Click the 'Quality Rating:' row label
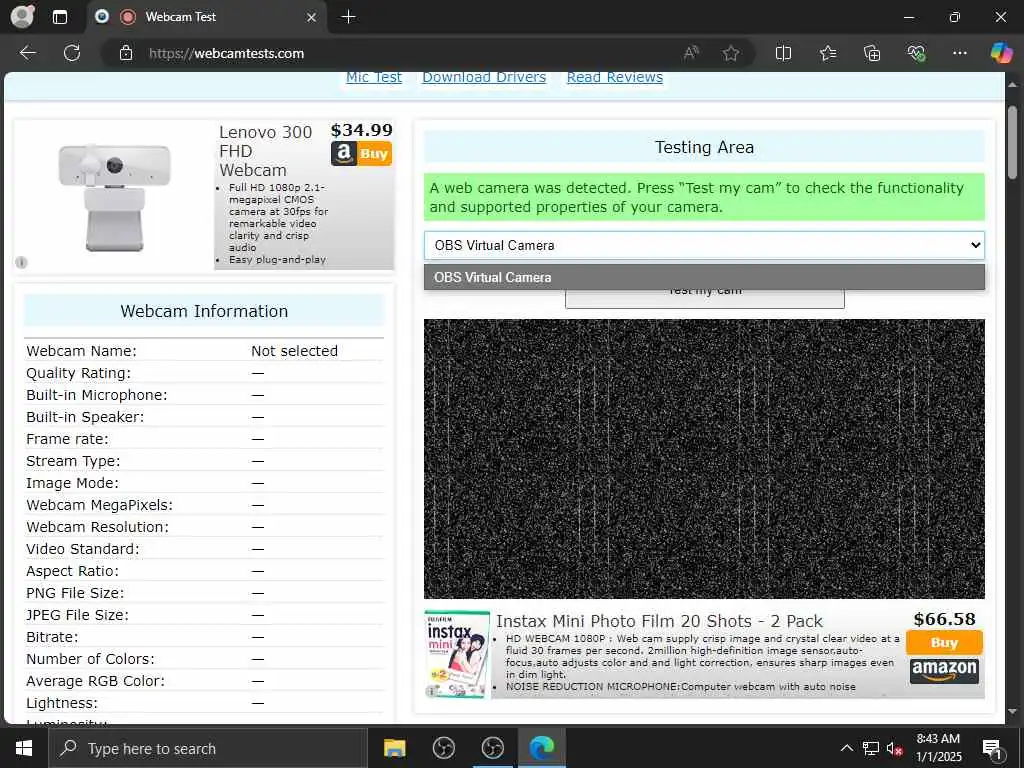 coord(78,373)
